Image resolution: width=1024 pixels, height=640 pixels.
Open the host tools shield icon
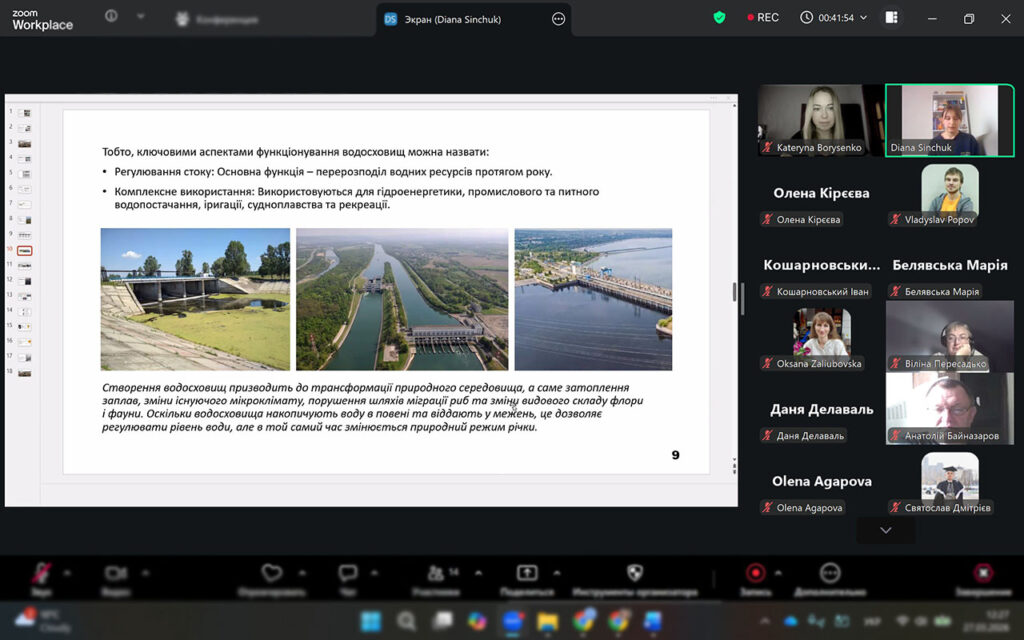634,573
